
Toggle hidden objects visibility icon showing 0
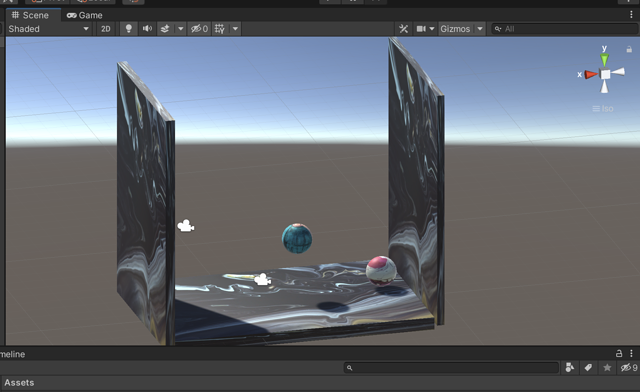pos(199,29)
